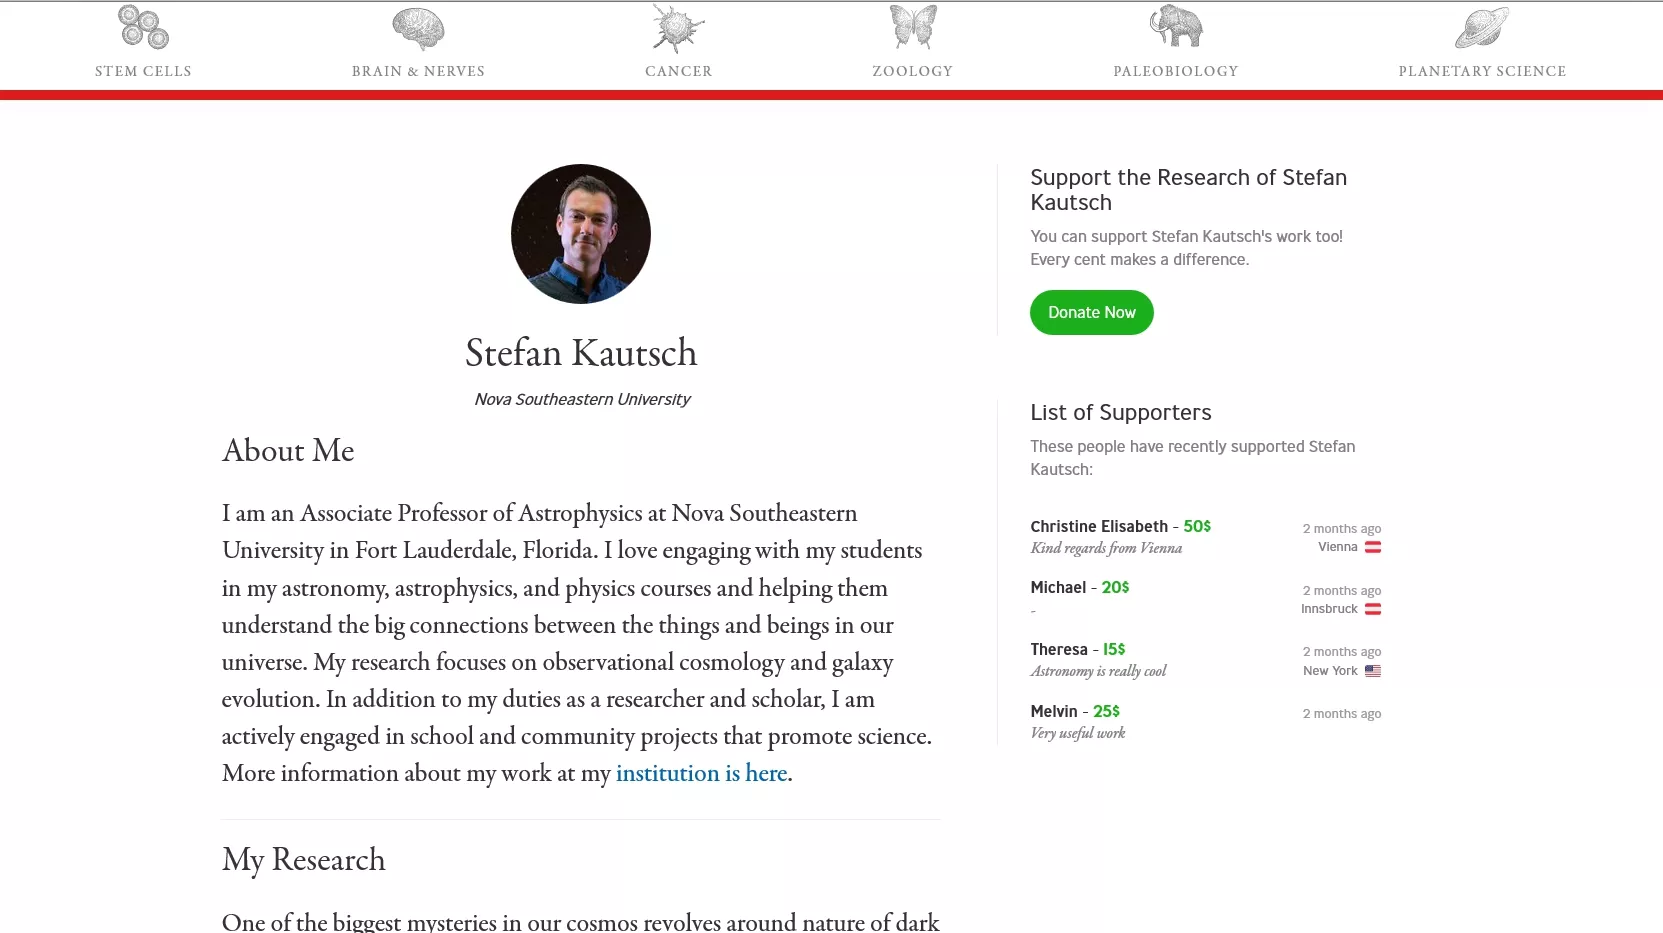Open the STEM CELLS menu label

[x=143, y=71]
